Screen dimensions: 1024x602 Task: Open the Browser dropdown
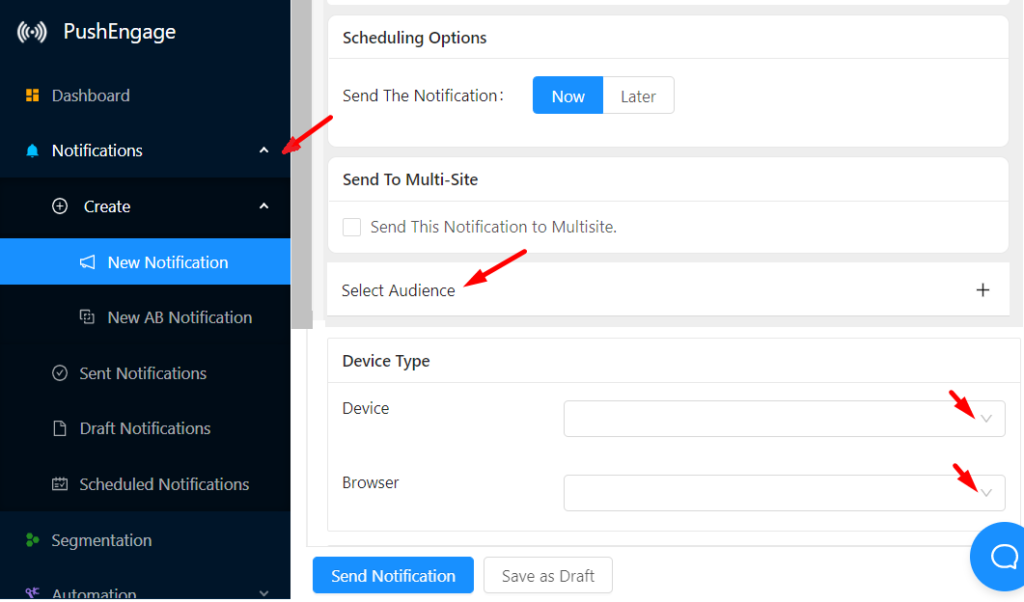pos(784,493)
